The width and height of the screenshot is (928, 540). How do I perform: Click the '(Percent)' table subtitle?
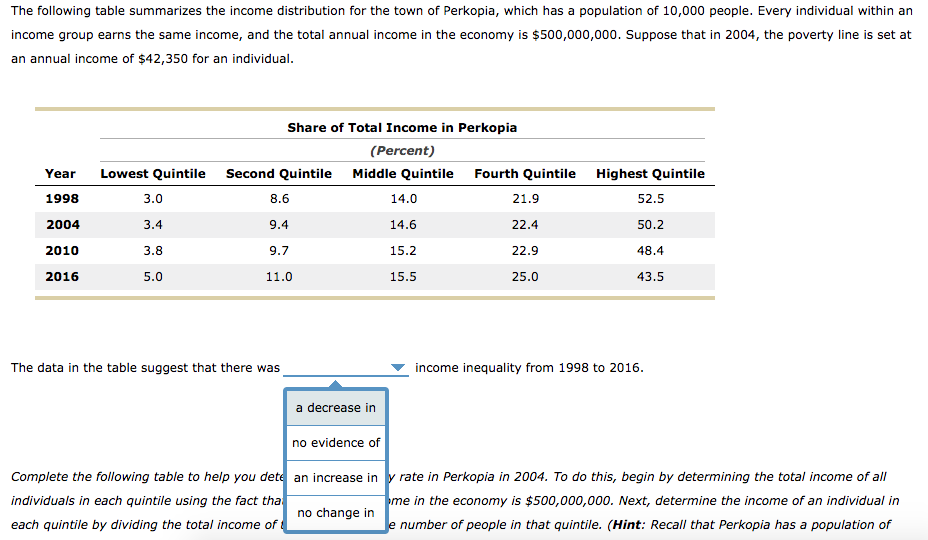tap(402, 151)
